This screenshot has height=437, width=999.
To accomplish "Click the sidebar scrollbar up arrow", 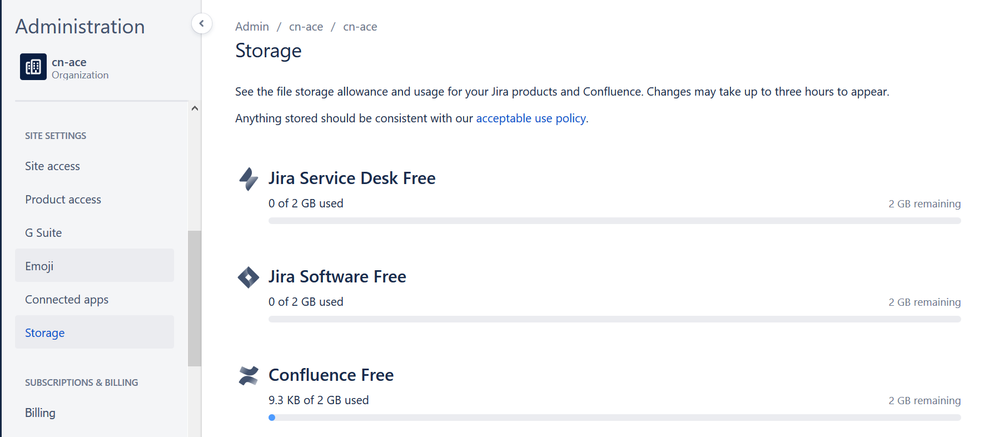I will (194, 108).
